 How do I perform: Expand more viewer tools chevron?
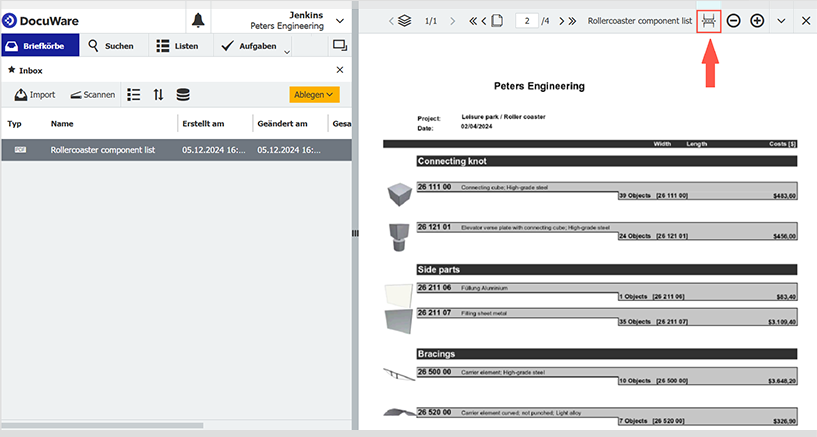781,20
